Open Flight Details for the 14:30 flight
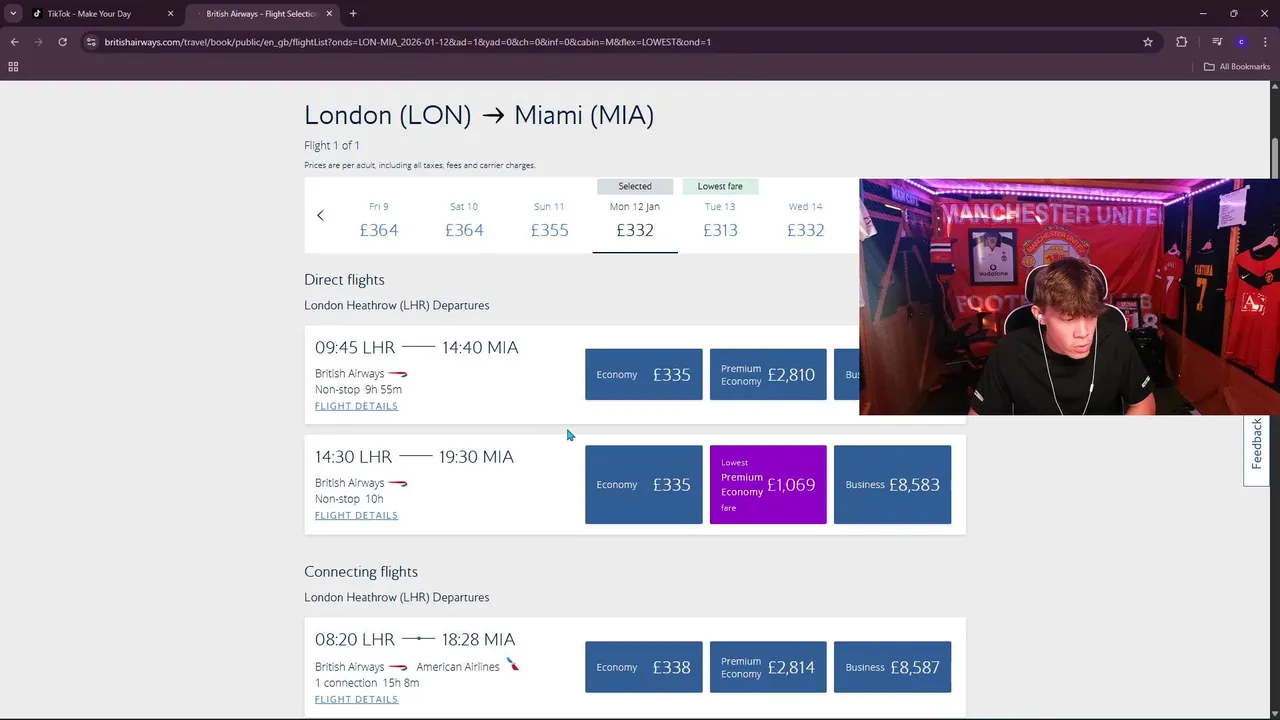Image resolution: width=1280 pixels, height=720 pixels. pos(356,515)
